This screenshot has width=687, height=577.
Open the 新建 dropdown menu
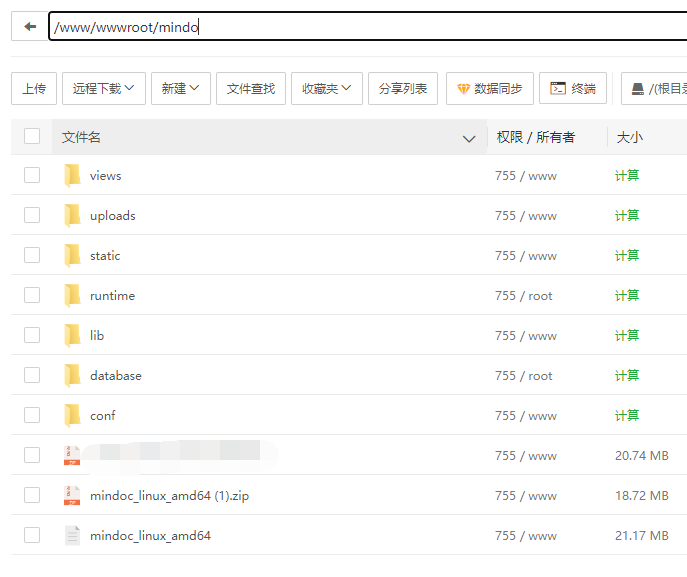coord(181,89)
